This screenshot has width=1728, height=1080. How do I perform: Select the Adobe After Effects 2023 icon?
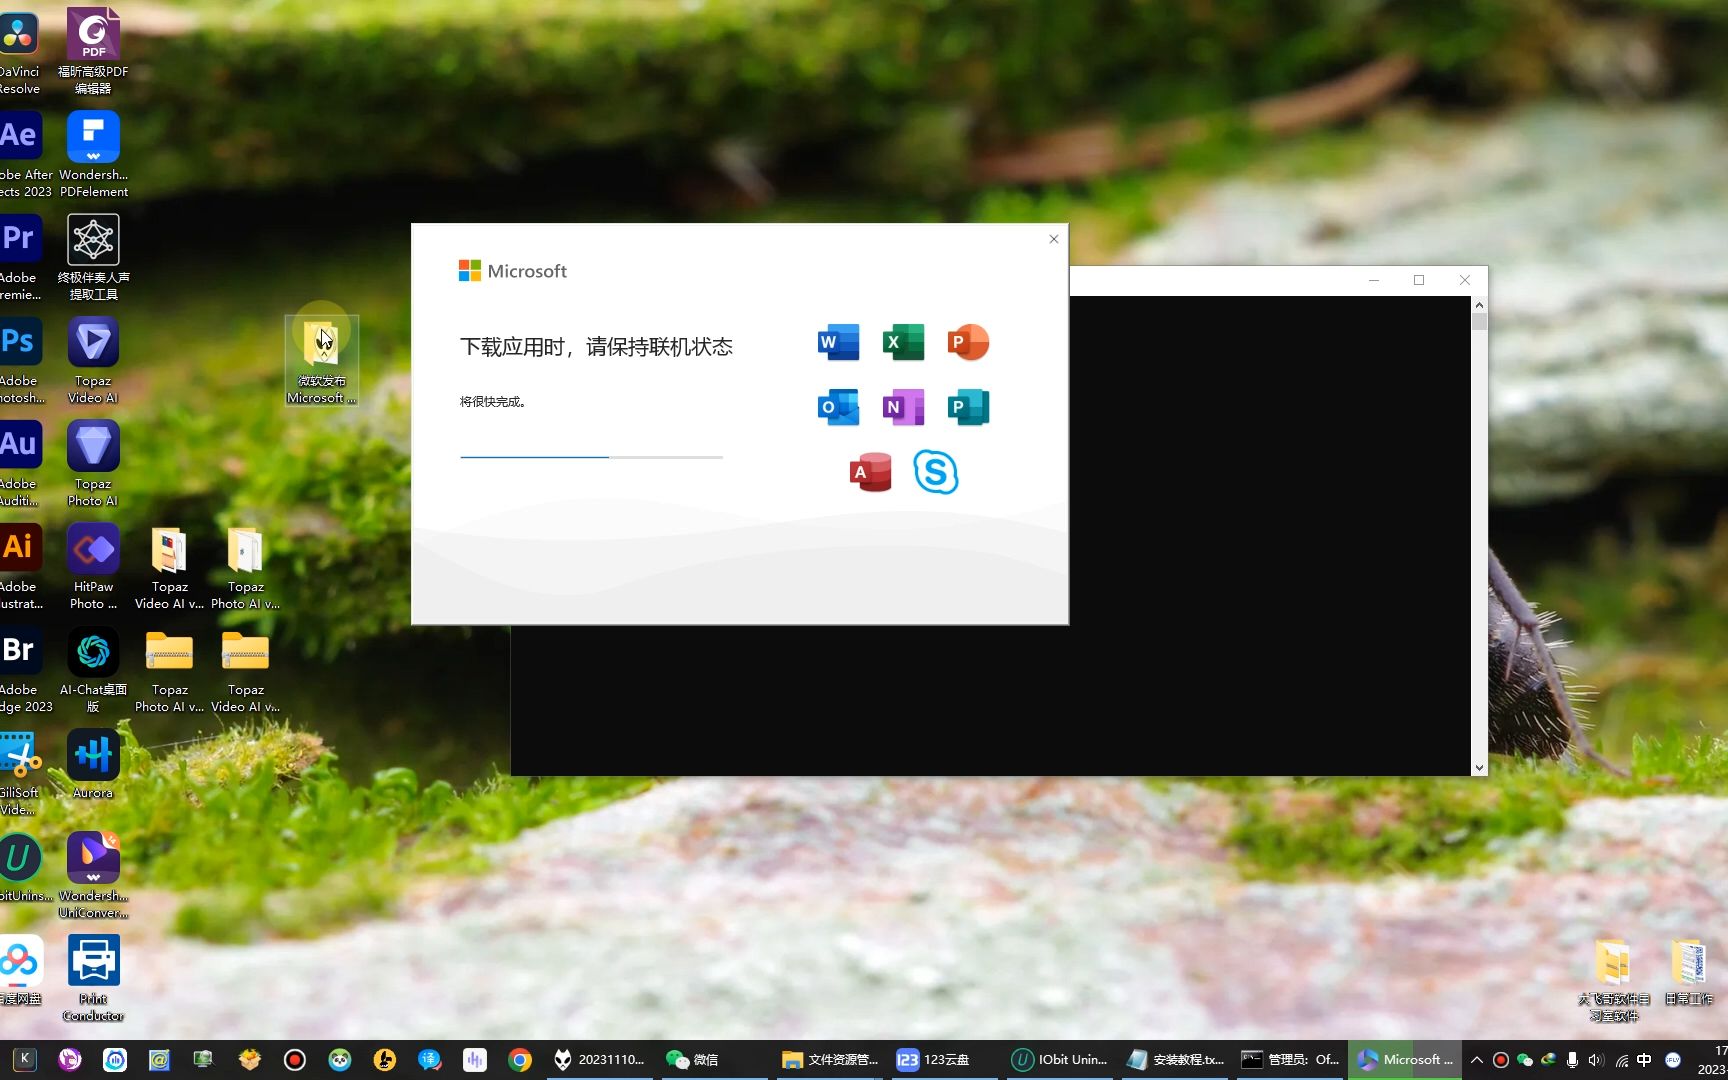pos(22,154)
